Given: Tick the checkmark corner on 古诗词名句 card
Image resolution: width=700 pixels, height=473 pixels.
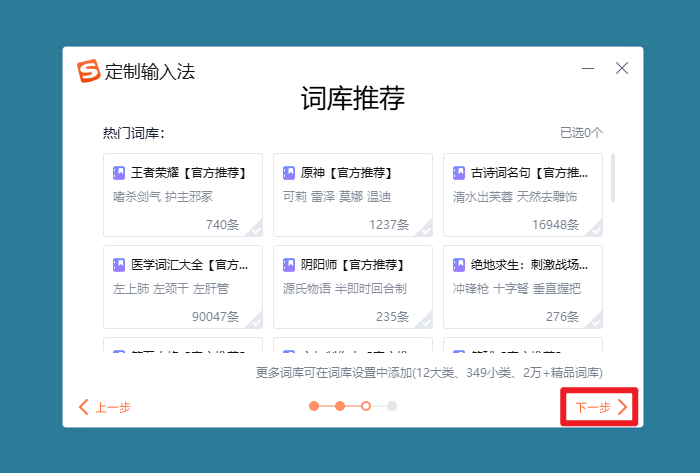Looking at the screenshot, I should pyautogui.click(x=596, y=229).
